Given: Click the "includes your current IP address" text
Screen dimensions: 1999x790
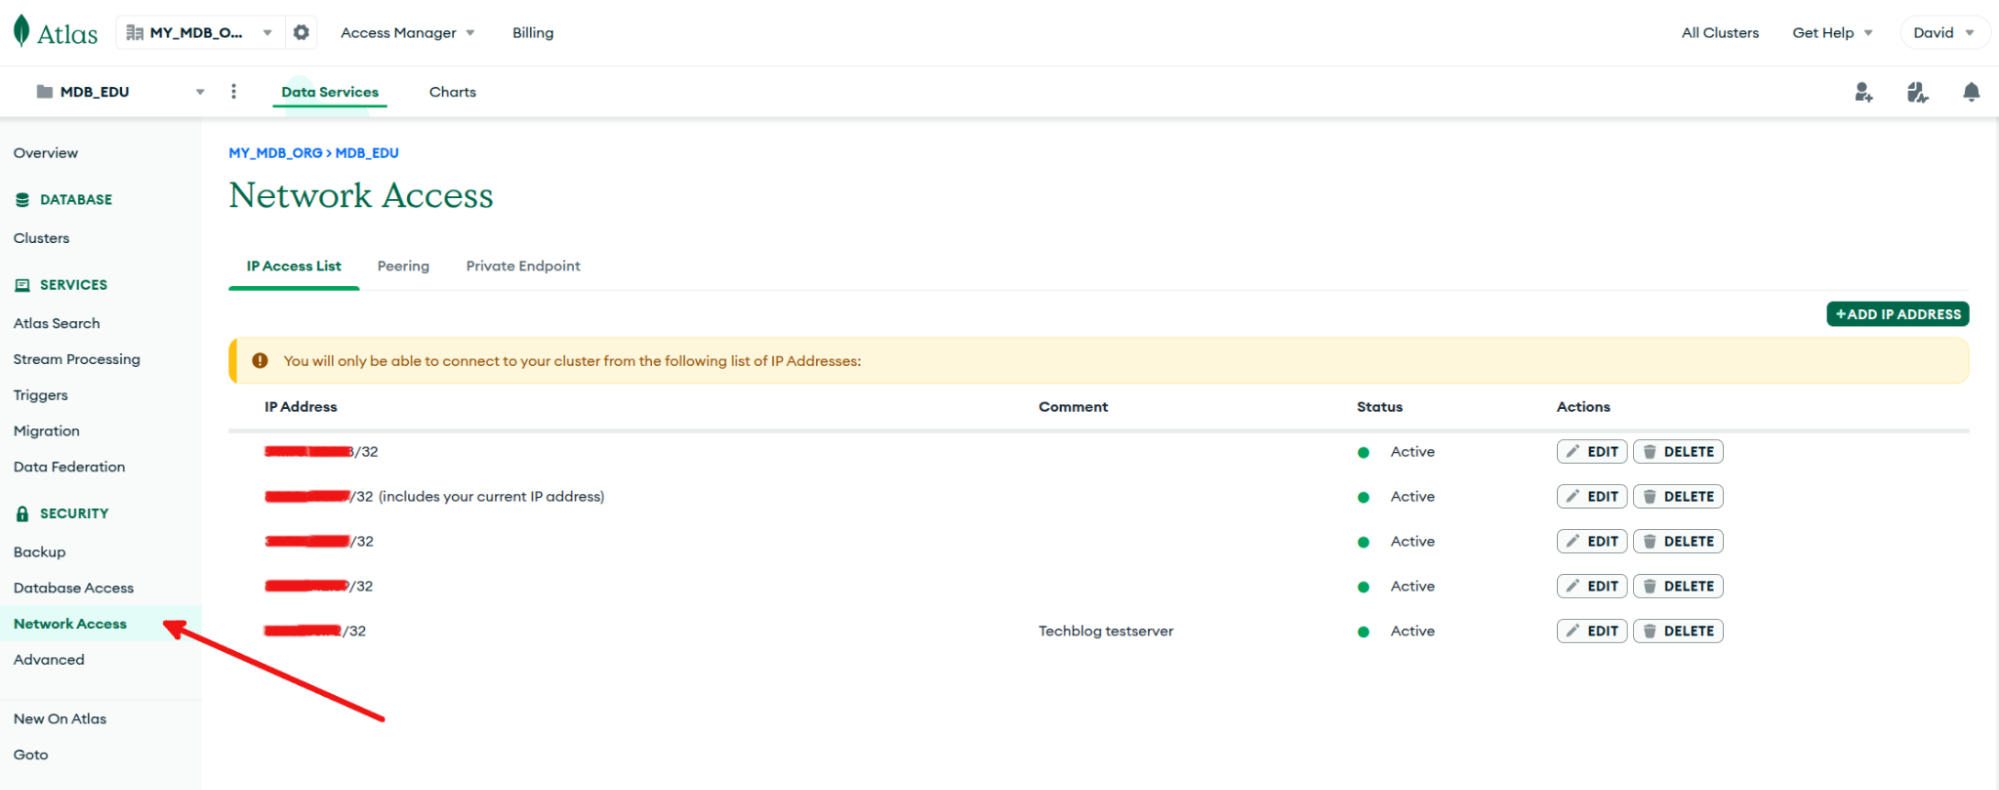Looking at the screenshot, I should click(491, 497).
